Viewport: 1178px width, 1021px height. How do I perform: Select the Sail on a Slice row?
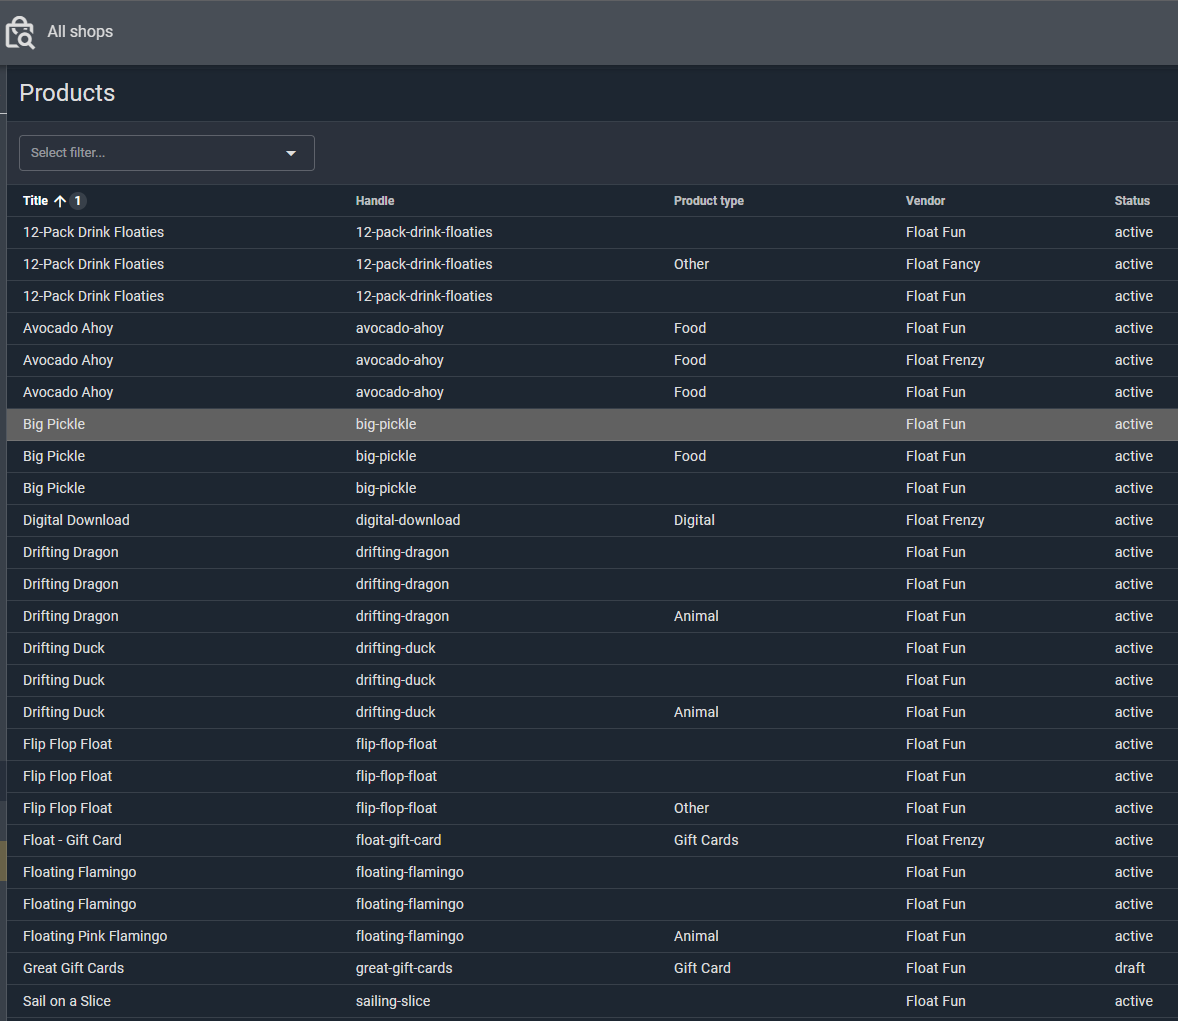67,1001
